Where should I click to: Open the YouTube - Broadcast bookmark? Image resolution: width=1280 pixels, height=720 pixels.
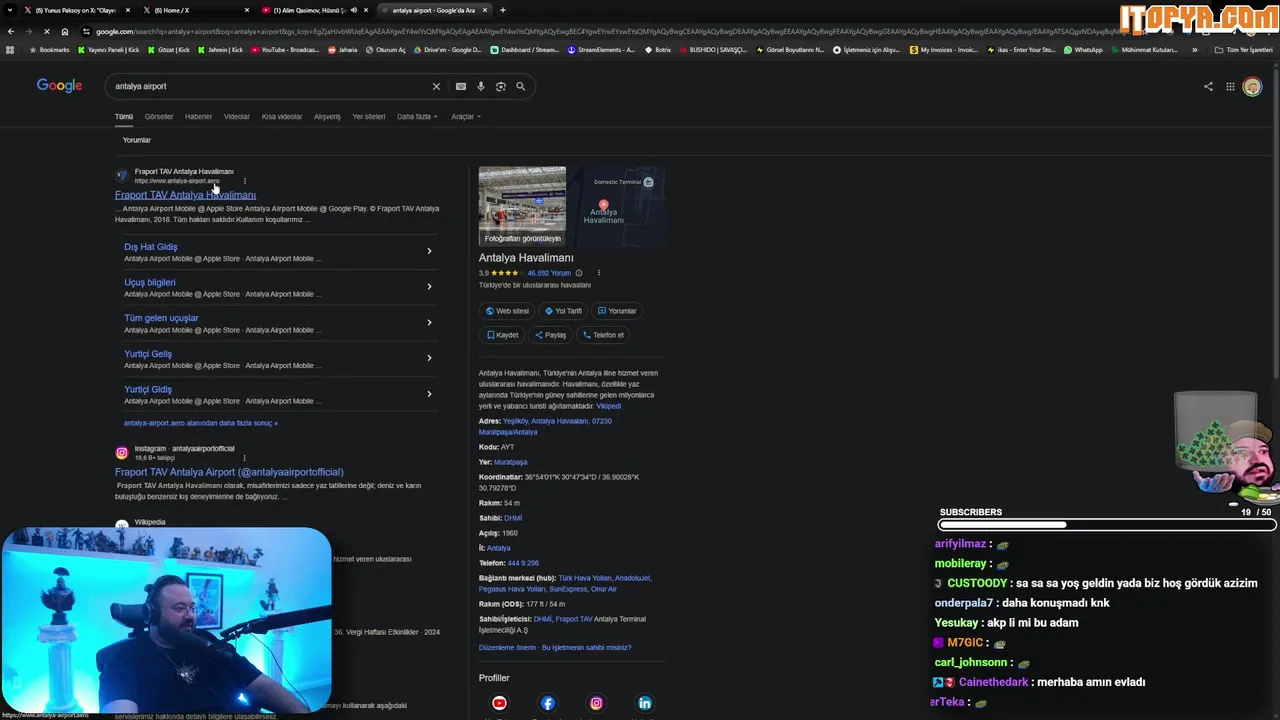point(286,50)
